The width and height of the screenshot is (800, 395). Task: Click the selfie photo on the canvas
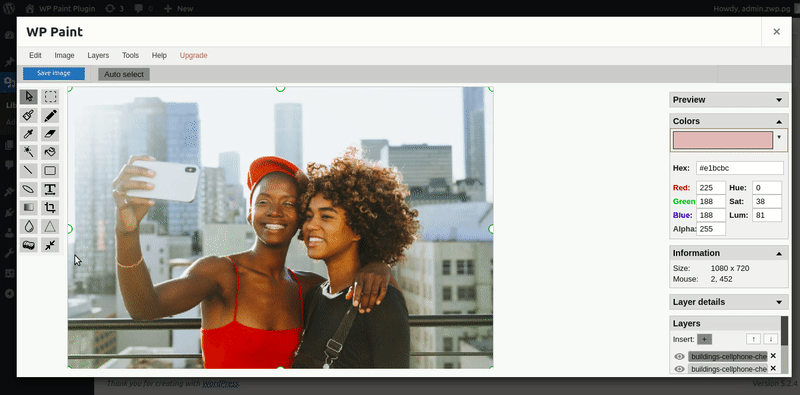[x=280, y=228]
